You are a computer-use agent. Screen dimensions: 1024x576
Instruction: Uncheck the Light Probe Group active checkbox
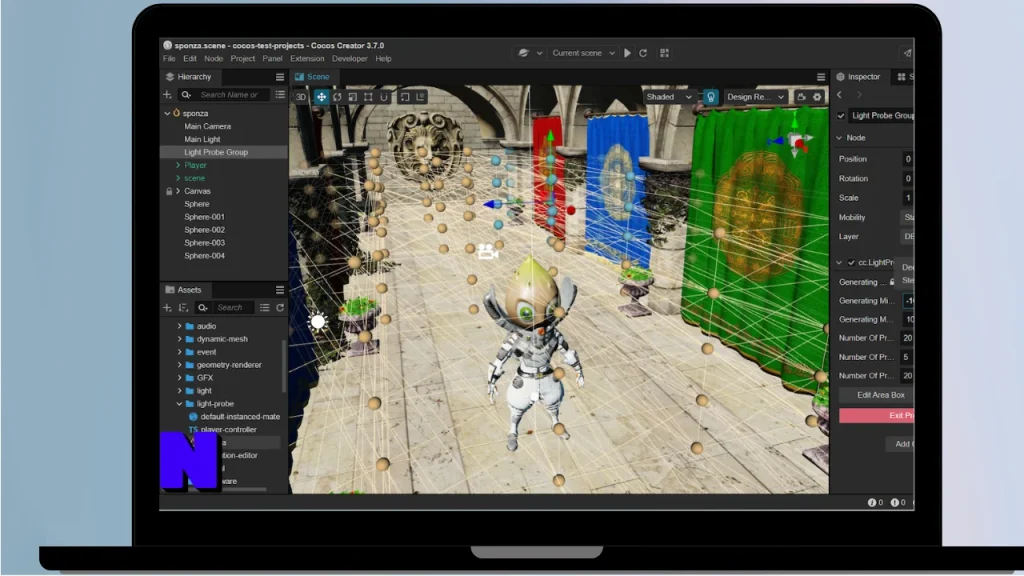841,116
